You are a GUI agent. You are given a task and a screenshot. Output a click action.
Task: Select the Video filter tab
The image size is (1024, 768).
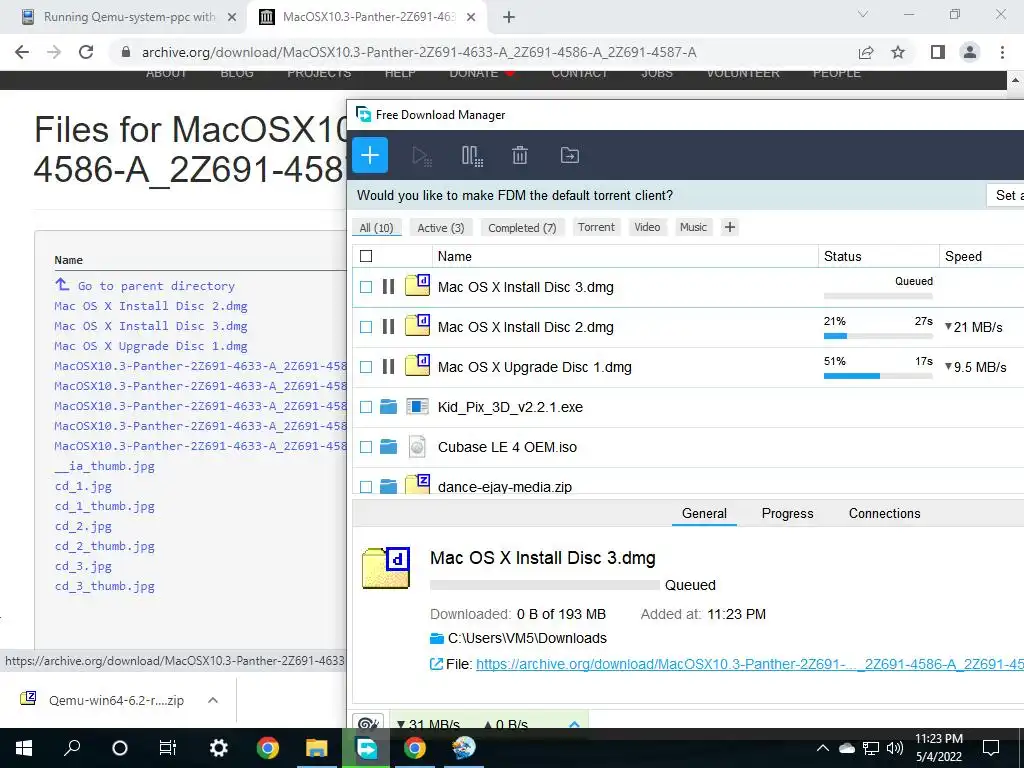pyautogui.click(x=647, y=227)
